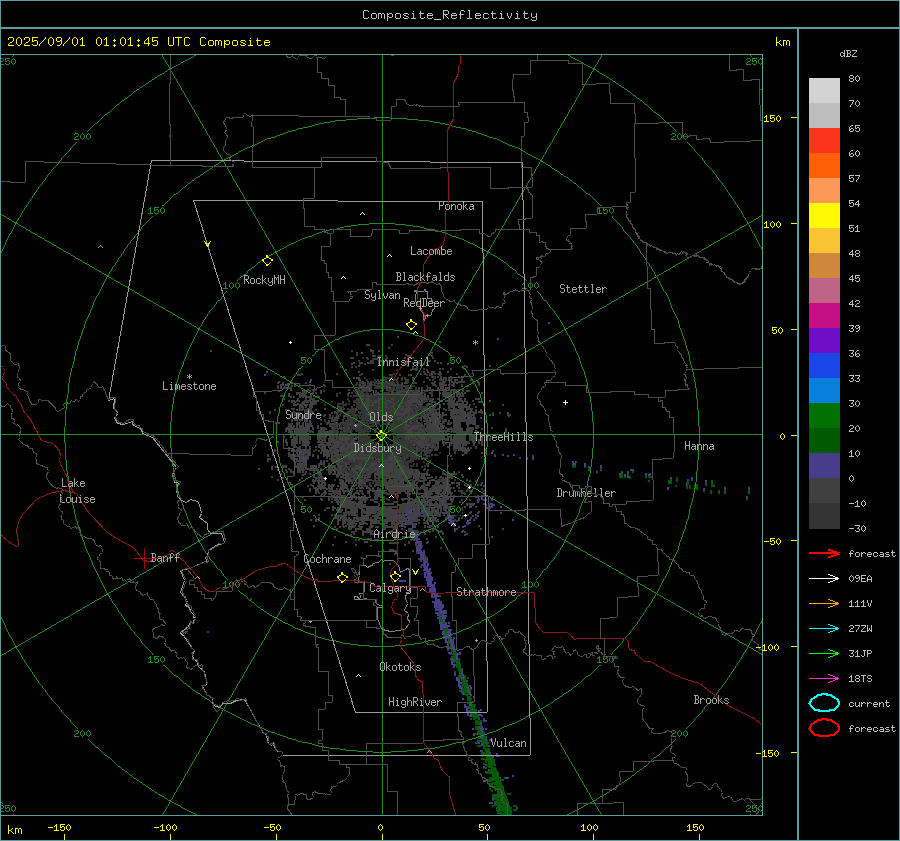Click the Innisfail city label
Screen dimensions: 900x841
[404, 362]
